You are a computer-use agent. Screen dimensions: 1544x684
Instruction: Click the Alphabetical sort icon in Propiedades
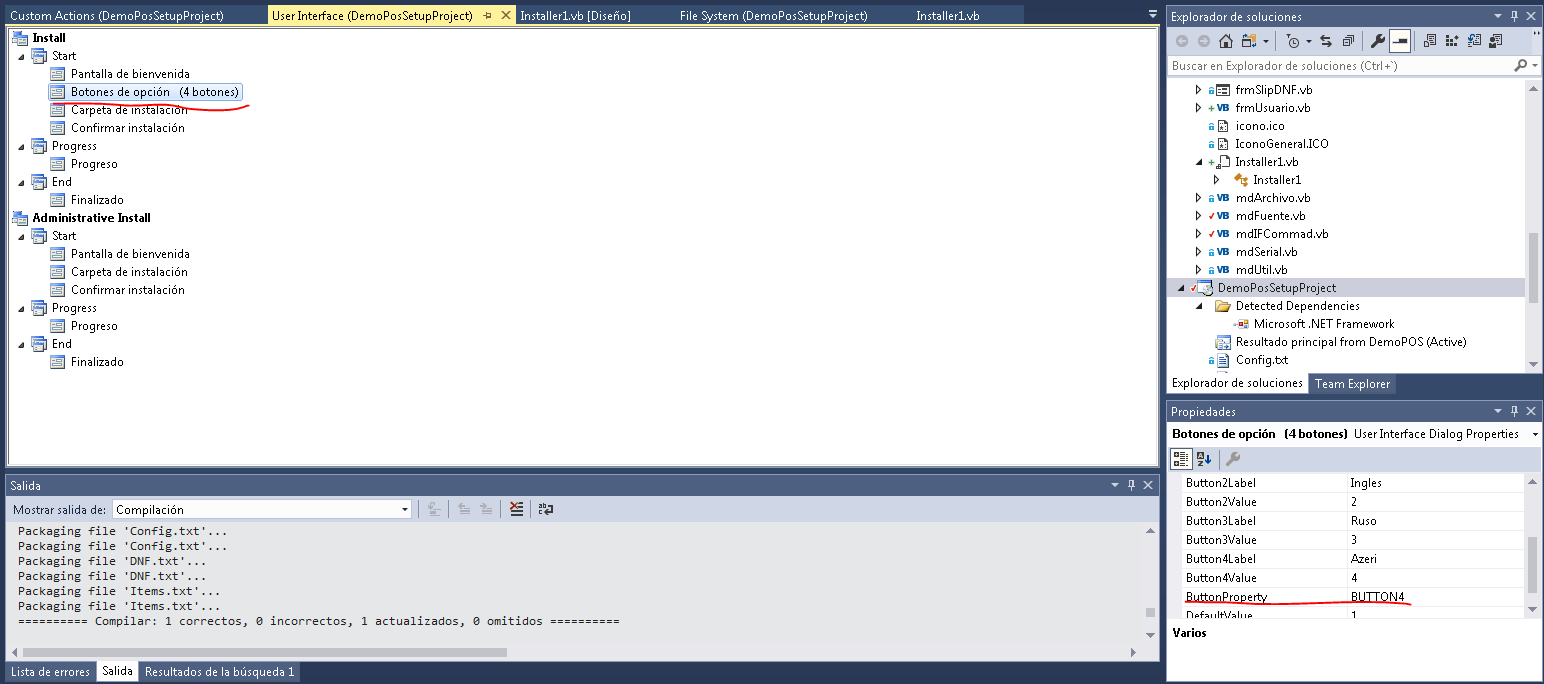point(1203,458)
